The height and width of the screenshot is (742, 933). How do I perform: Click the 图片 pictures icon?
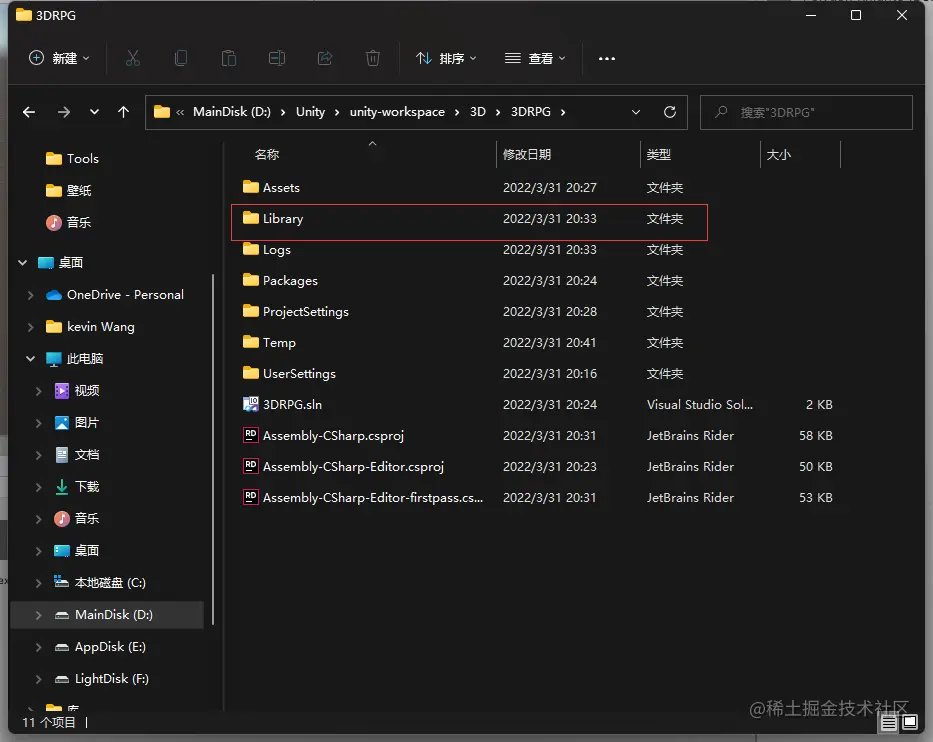62,422
